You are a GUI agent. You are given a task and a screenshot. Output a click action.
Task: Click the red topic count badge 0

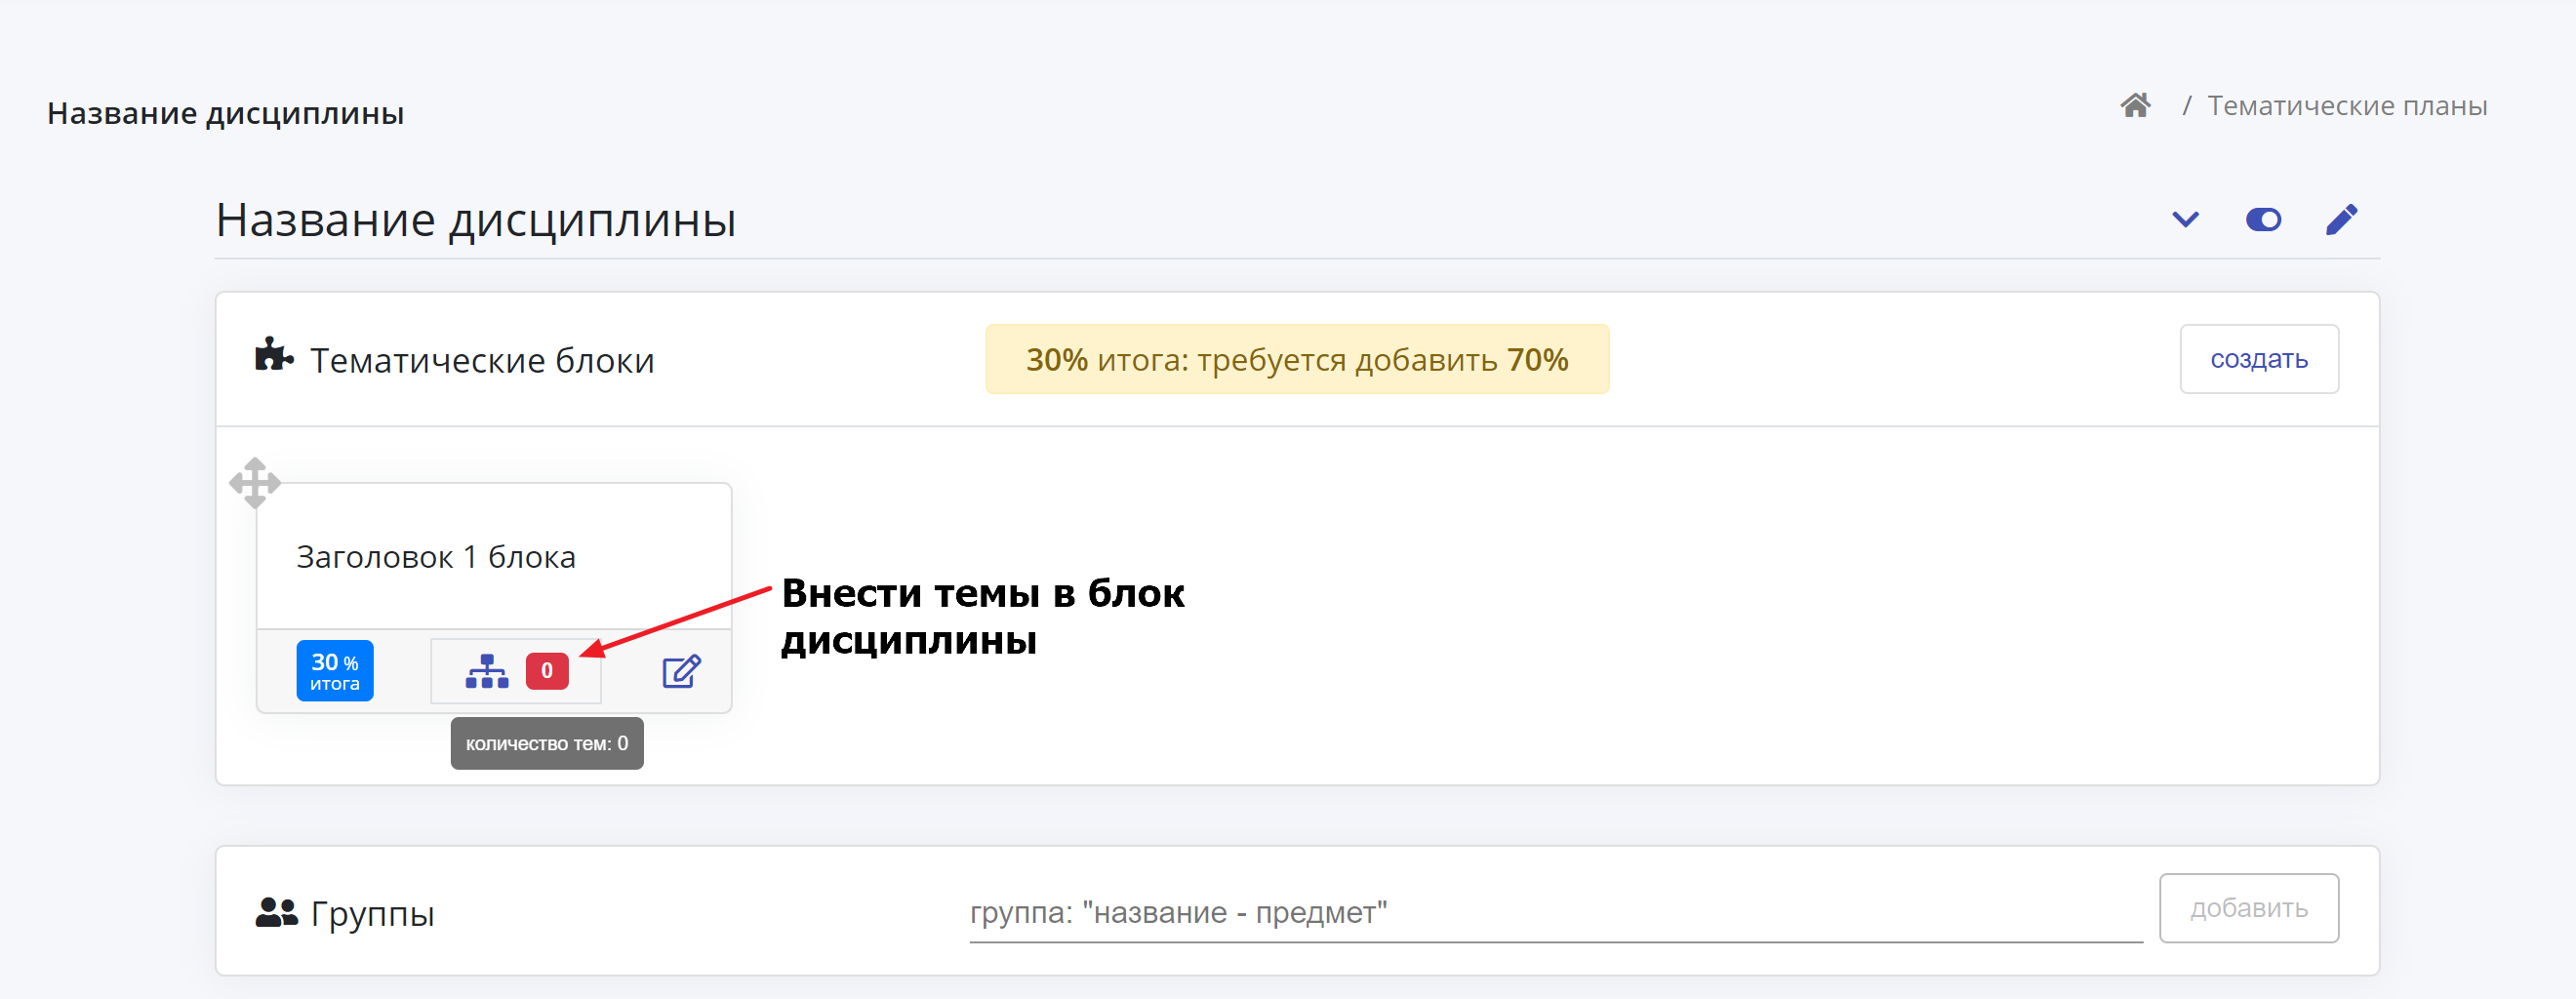[x=547, y=671]
